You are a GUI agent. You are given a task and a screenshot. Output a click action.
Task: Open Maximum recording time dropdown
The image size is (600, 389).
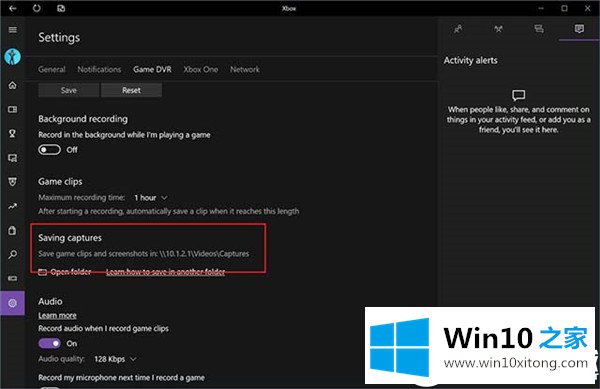[151, 198]
